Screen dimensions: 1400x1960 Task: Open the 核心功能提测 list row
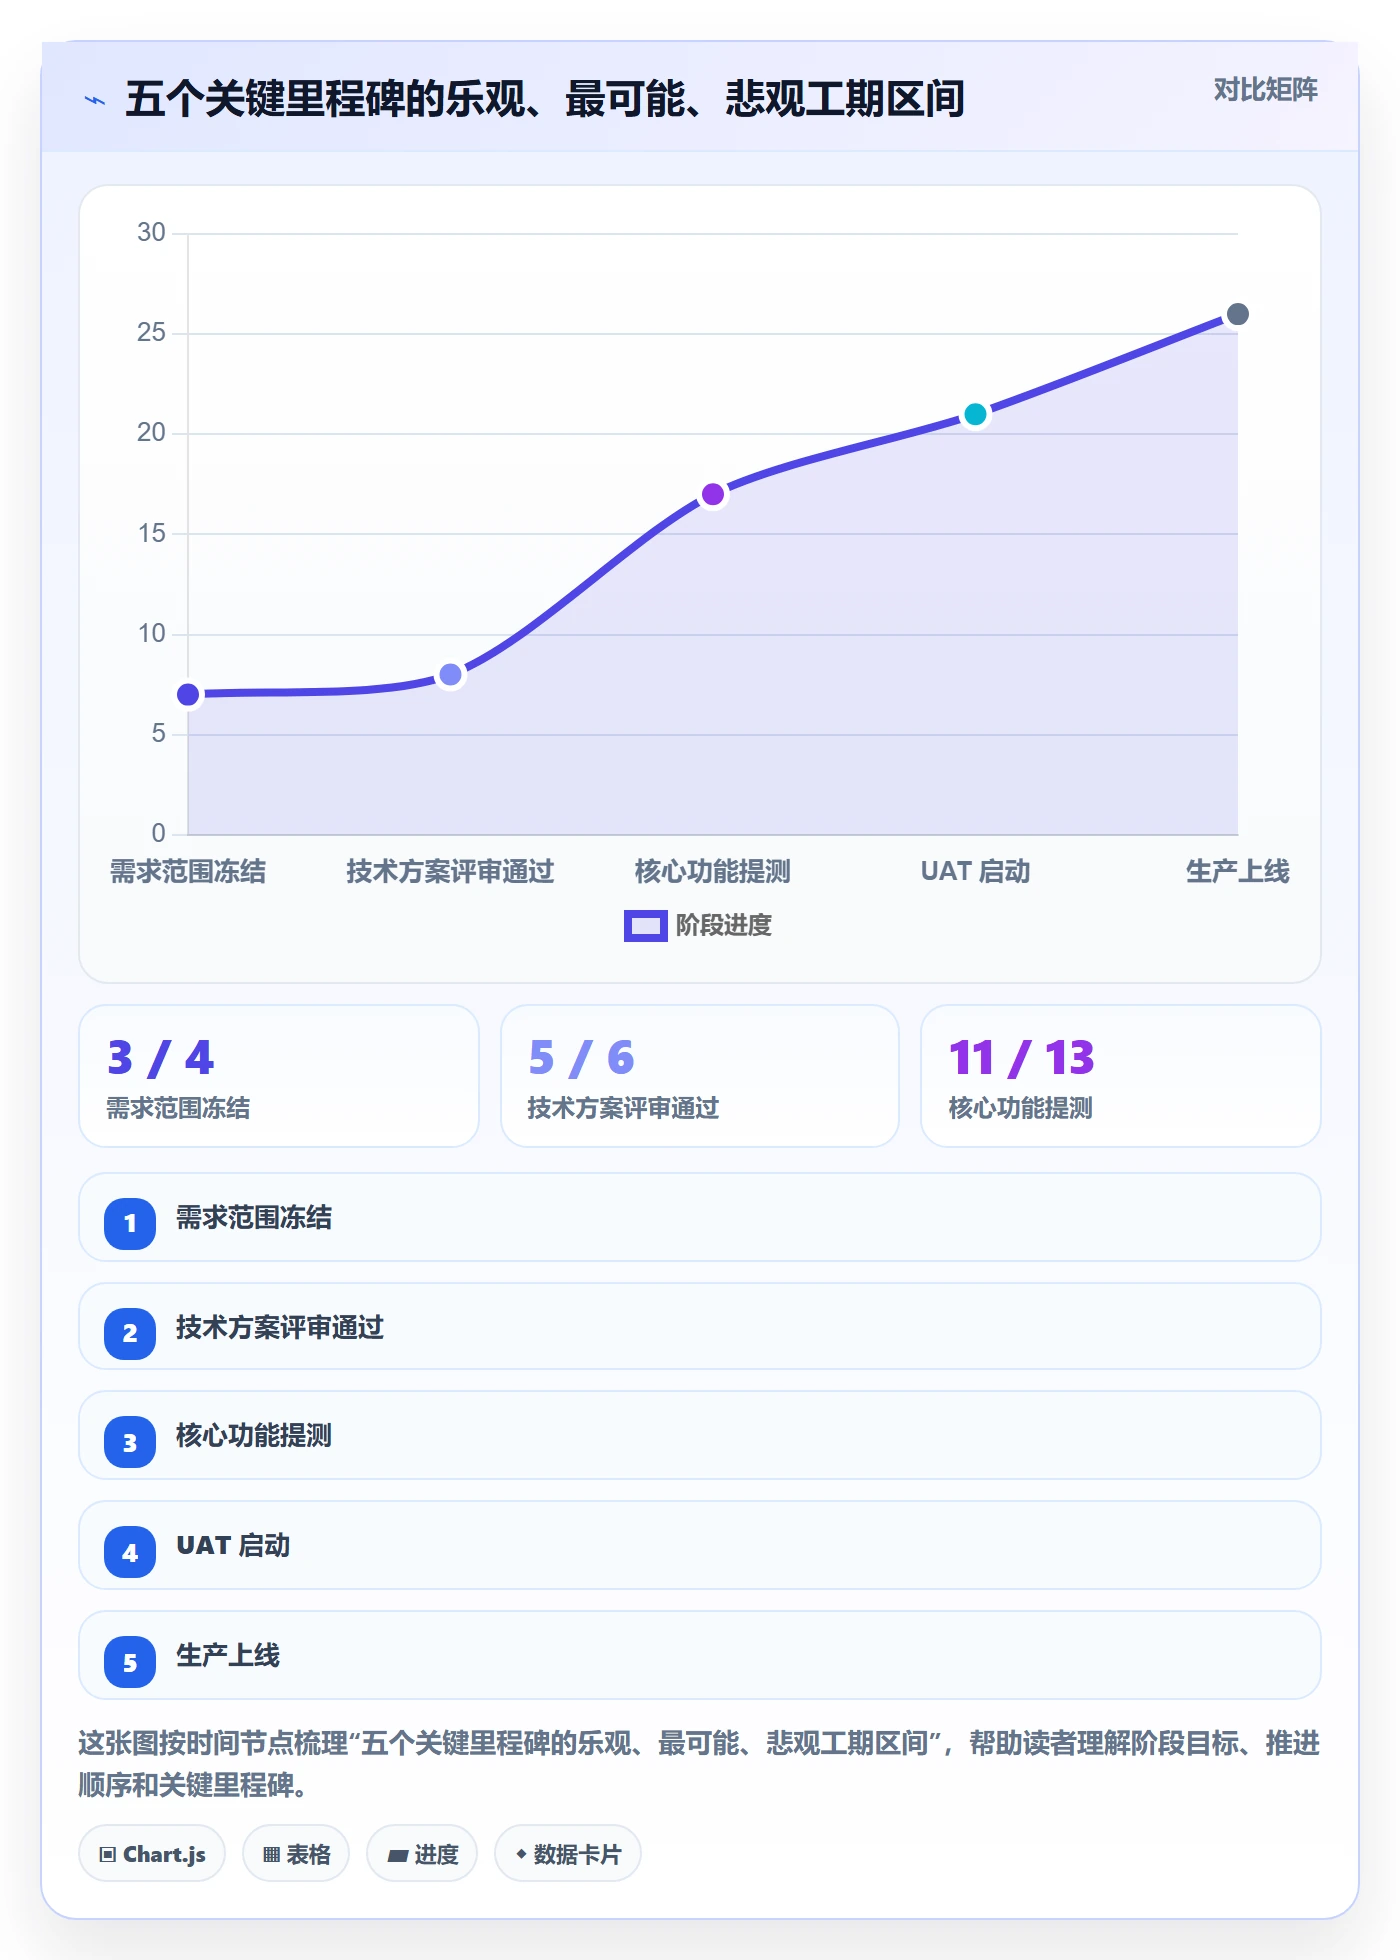[700, 1435]
